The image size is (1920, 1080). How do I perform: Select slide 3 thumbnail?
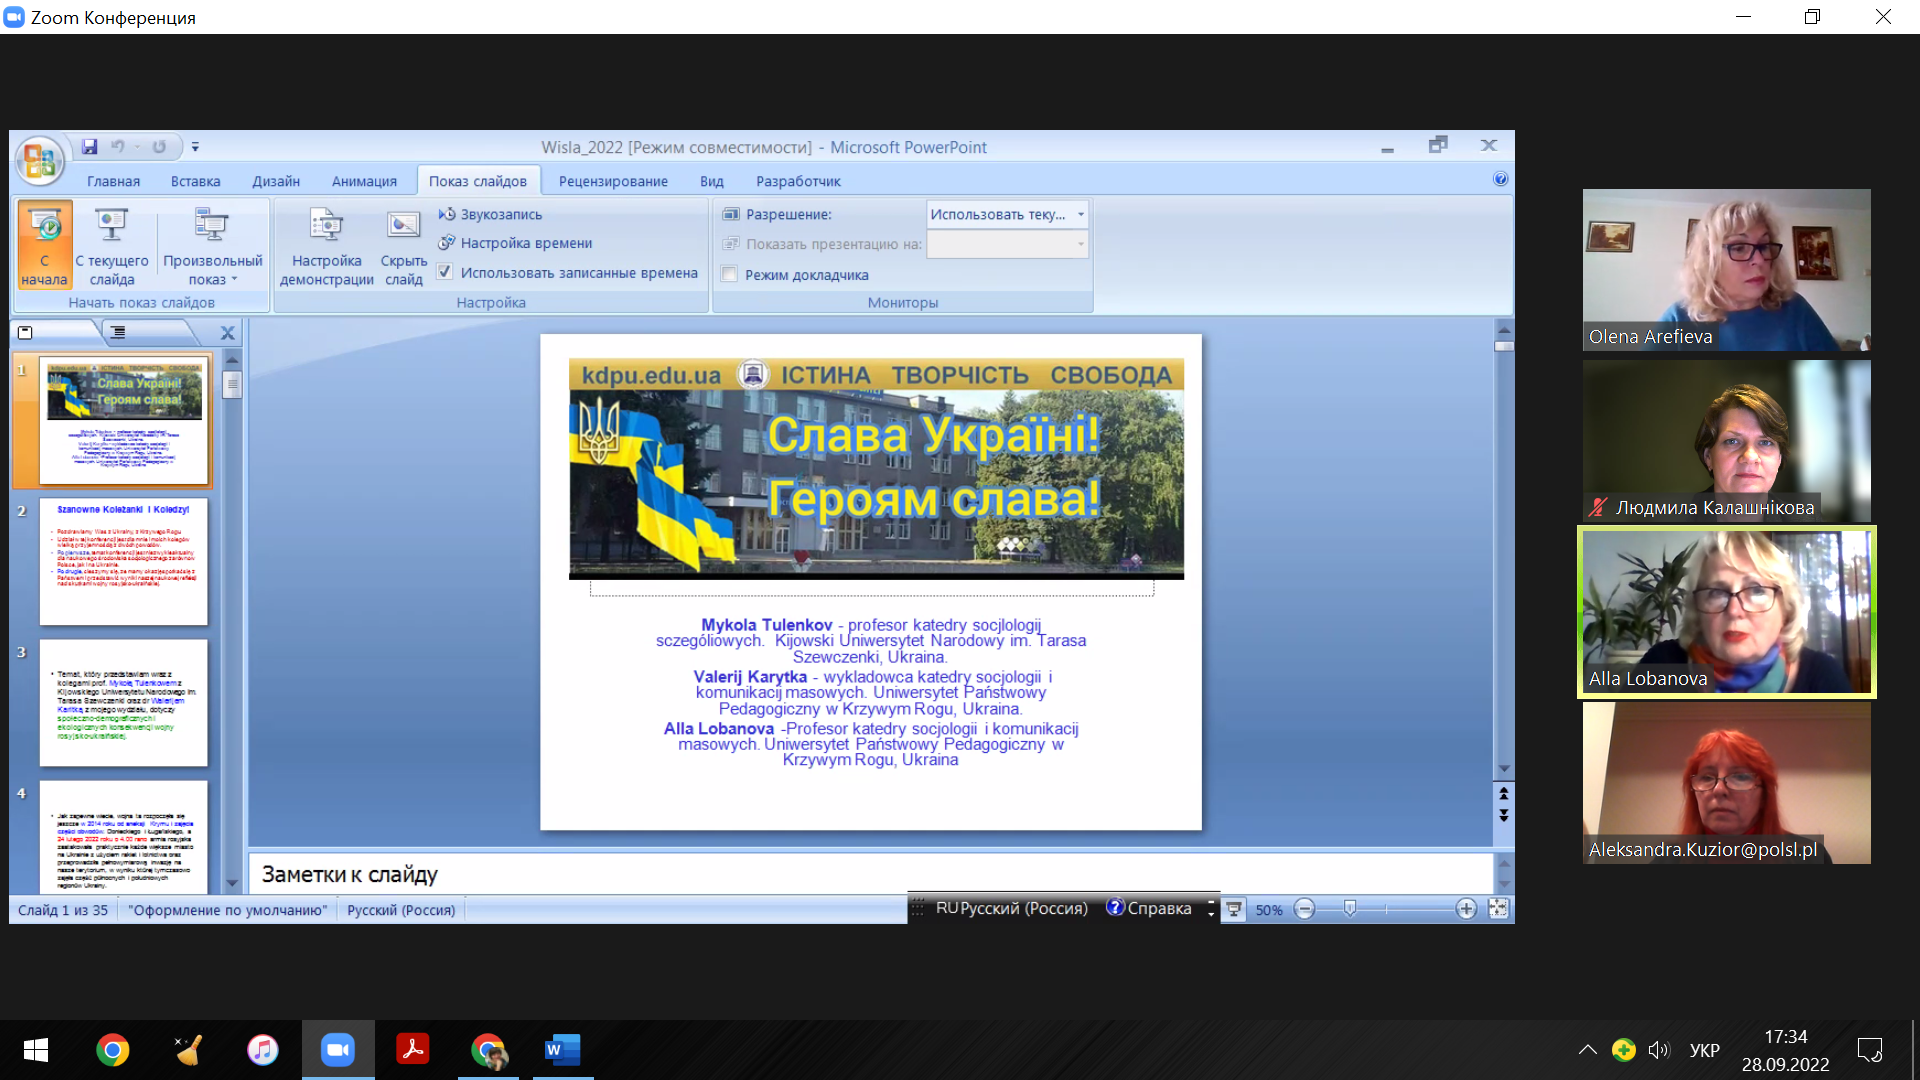[123, 703]
